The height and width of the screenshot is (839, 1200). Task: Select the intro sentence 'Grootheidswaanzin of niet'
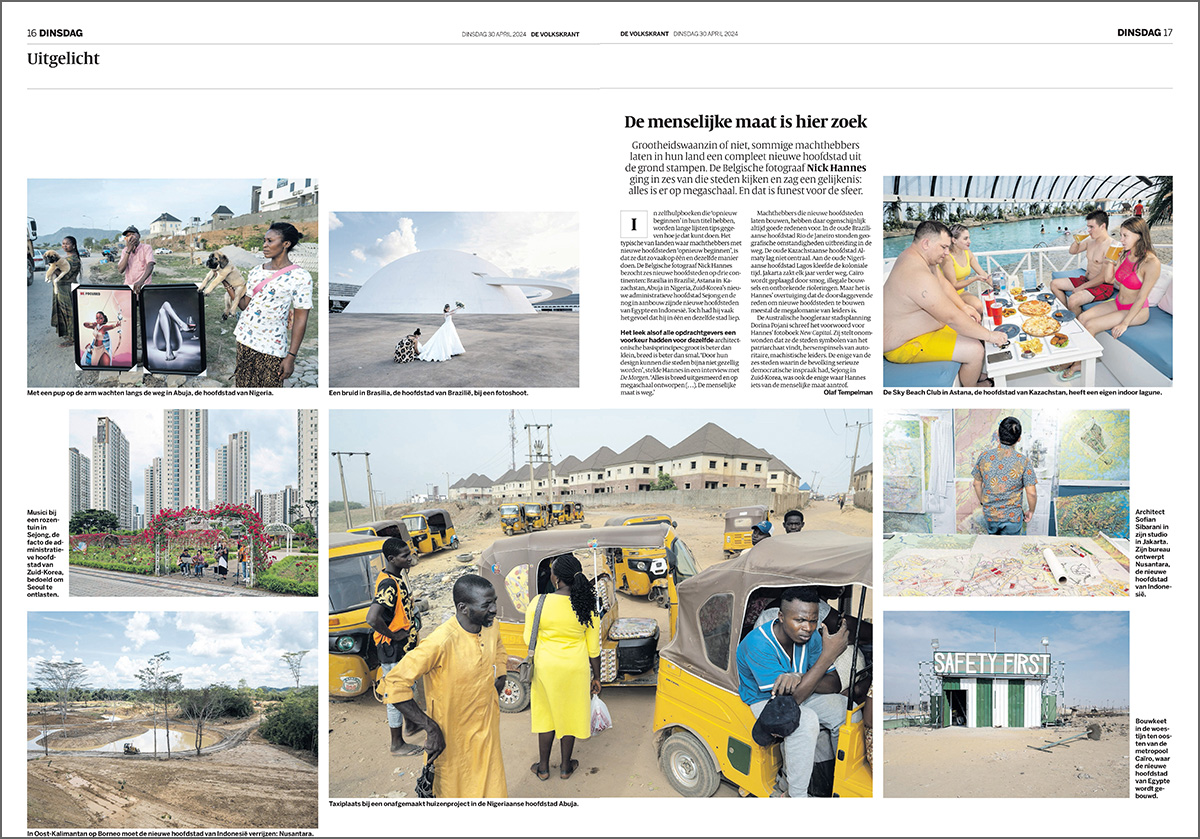pos(746,168)
